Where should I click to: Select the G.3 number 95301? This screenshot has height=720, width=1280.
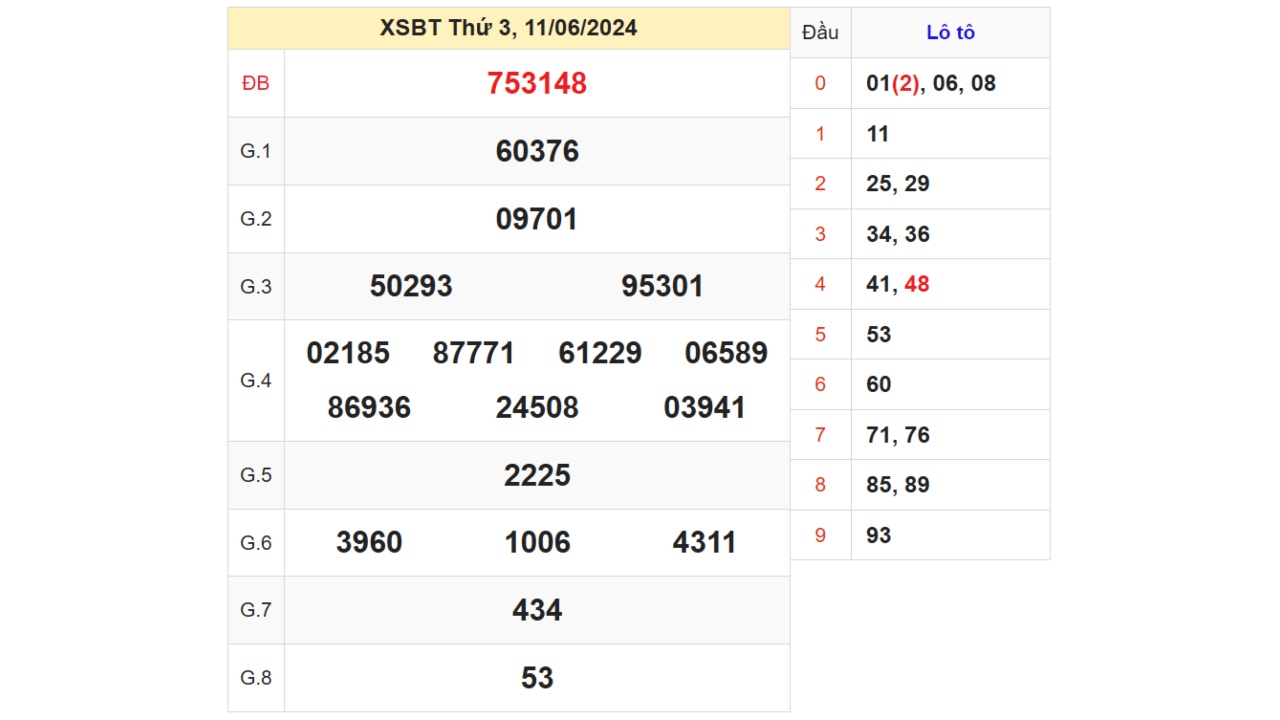tap(662, 286)
